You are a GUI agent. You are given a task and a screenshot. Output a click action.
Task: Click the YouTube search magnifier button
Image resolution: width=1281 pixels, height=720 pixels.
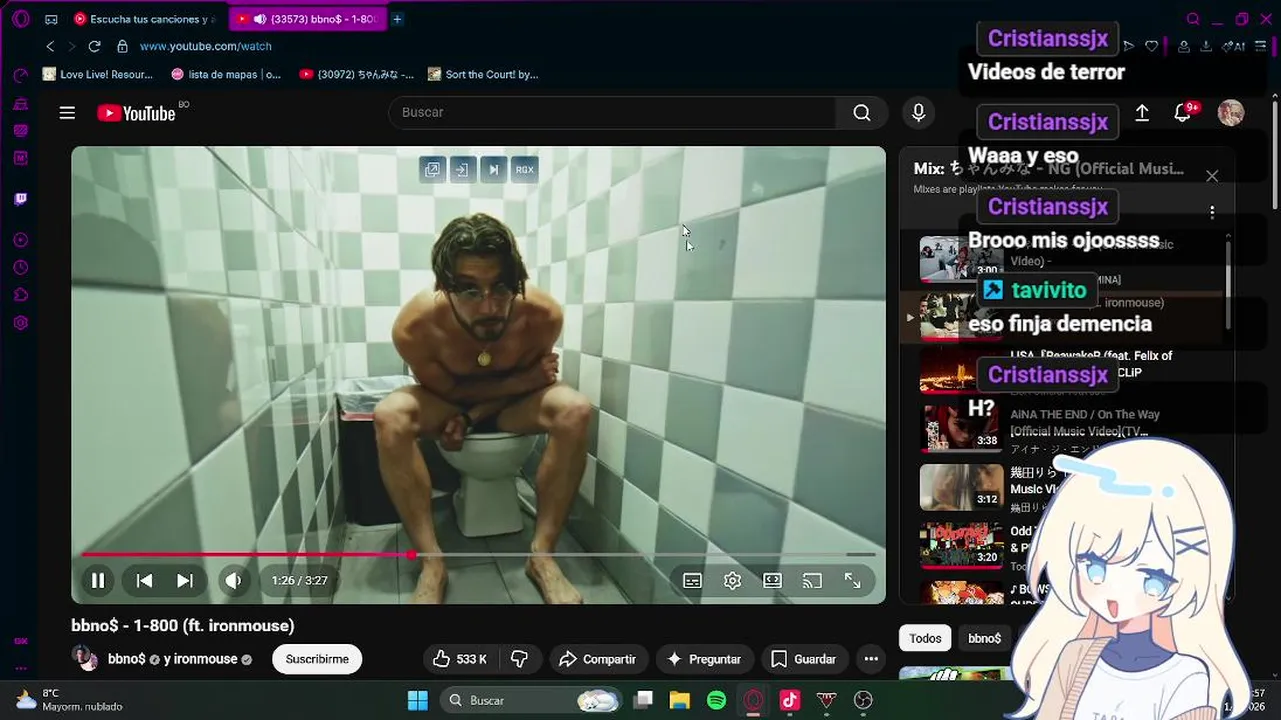pos(862,112)
